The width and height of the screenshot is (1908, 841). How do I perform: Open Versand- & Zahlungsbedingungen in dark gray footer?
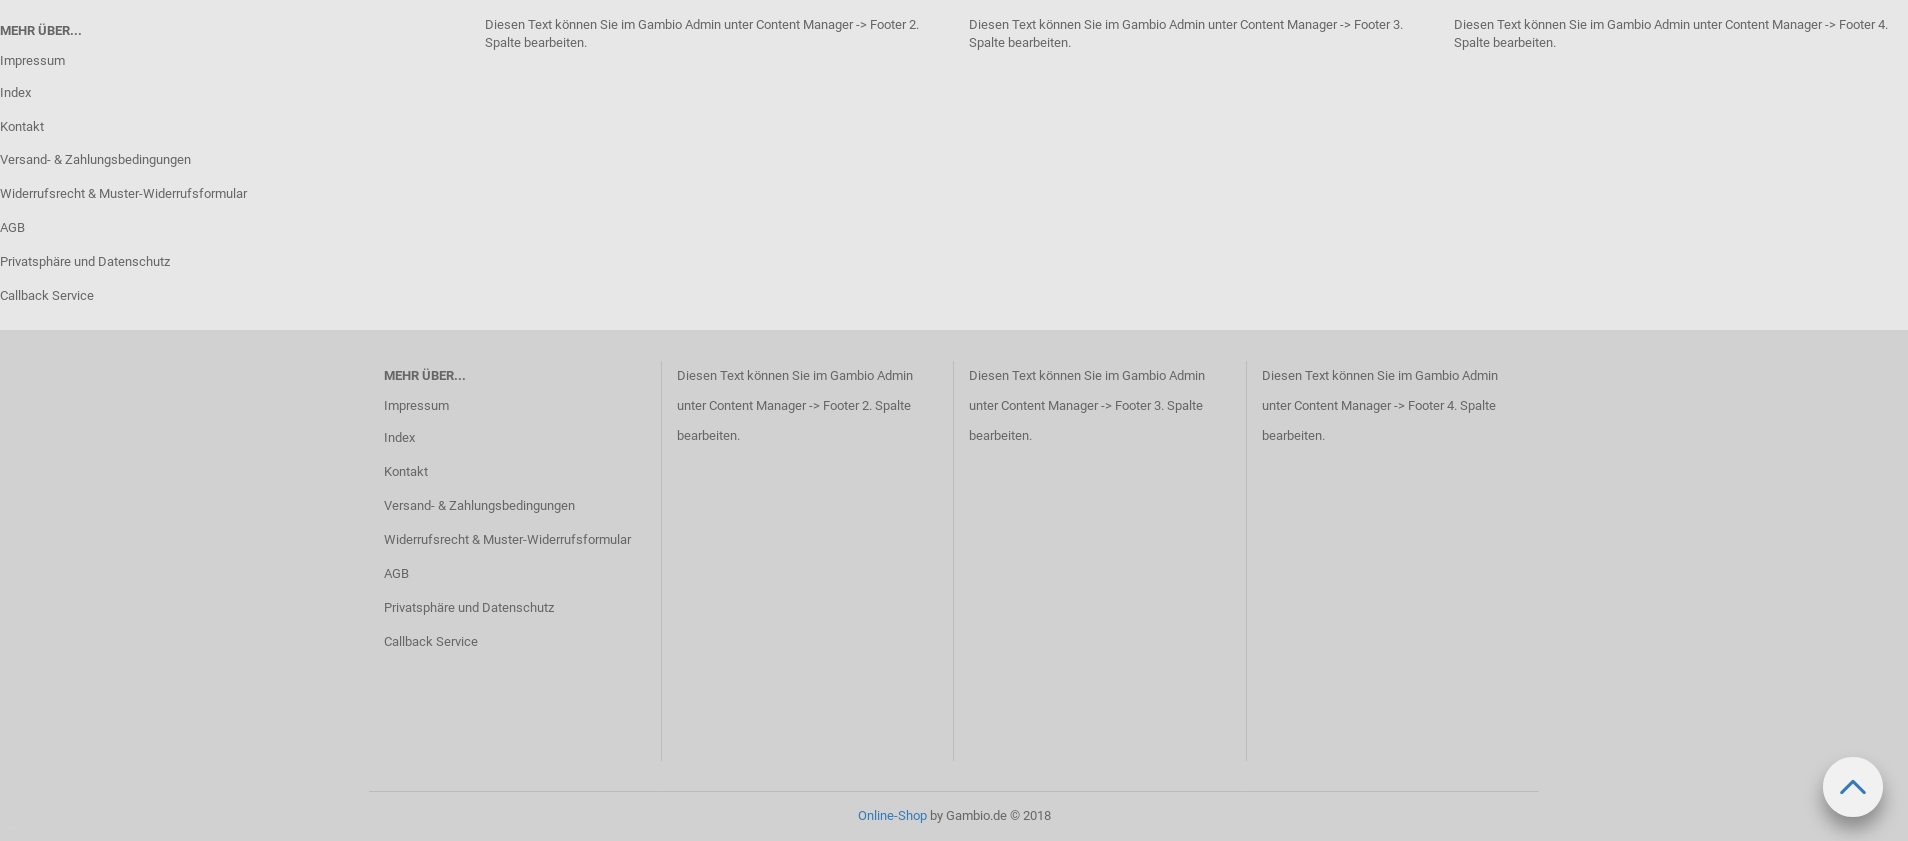[479, 505]
